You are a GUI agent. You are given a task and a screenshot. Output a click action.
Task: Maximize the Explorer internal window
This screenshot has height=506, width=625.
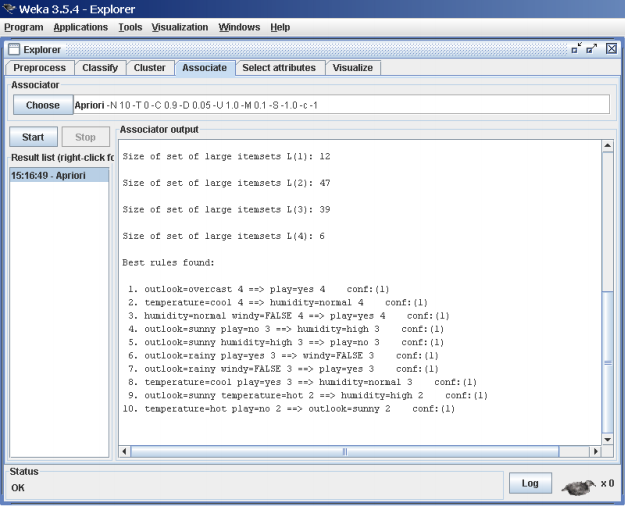tap(592, 49)
